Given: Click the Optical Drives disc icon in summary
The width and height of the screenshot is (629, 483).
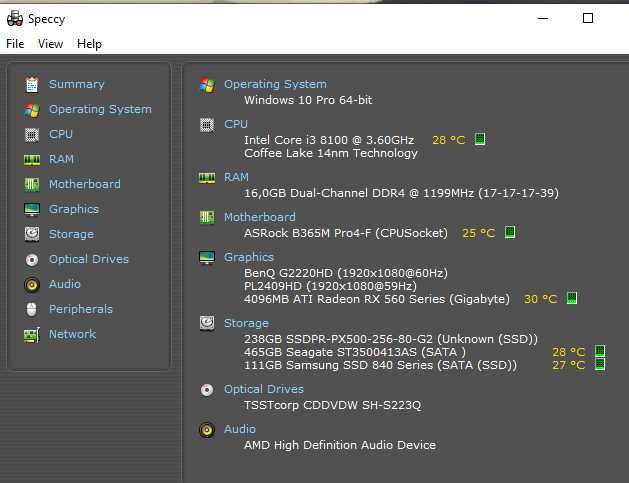Looking at the screenshot, I should (x=207, y=390).
